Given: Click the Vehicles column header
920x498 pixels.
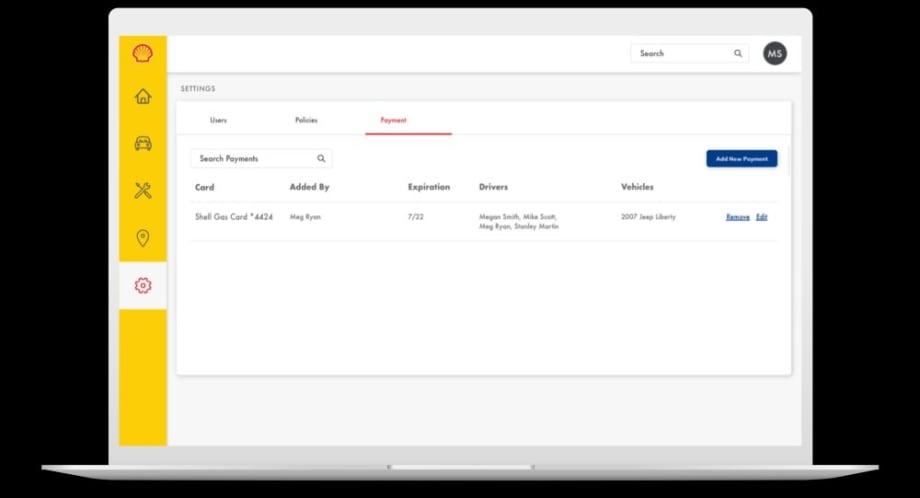Looking at the screenshot, I should pos(637,187).
